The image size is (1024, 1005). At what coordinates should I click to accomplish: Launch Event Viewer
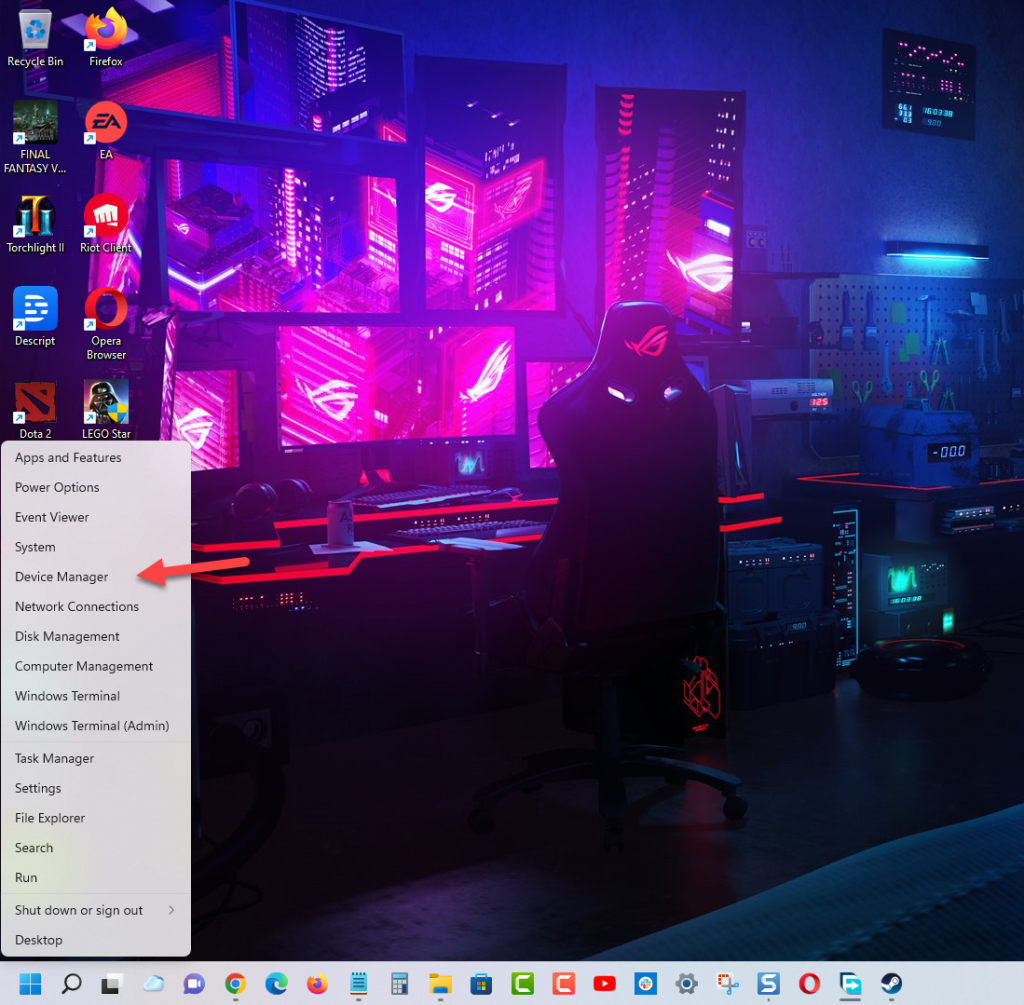[x=52, y=517]
